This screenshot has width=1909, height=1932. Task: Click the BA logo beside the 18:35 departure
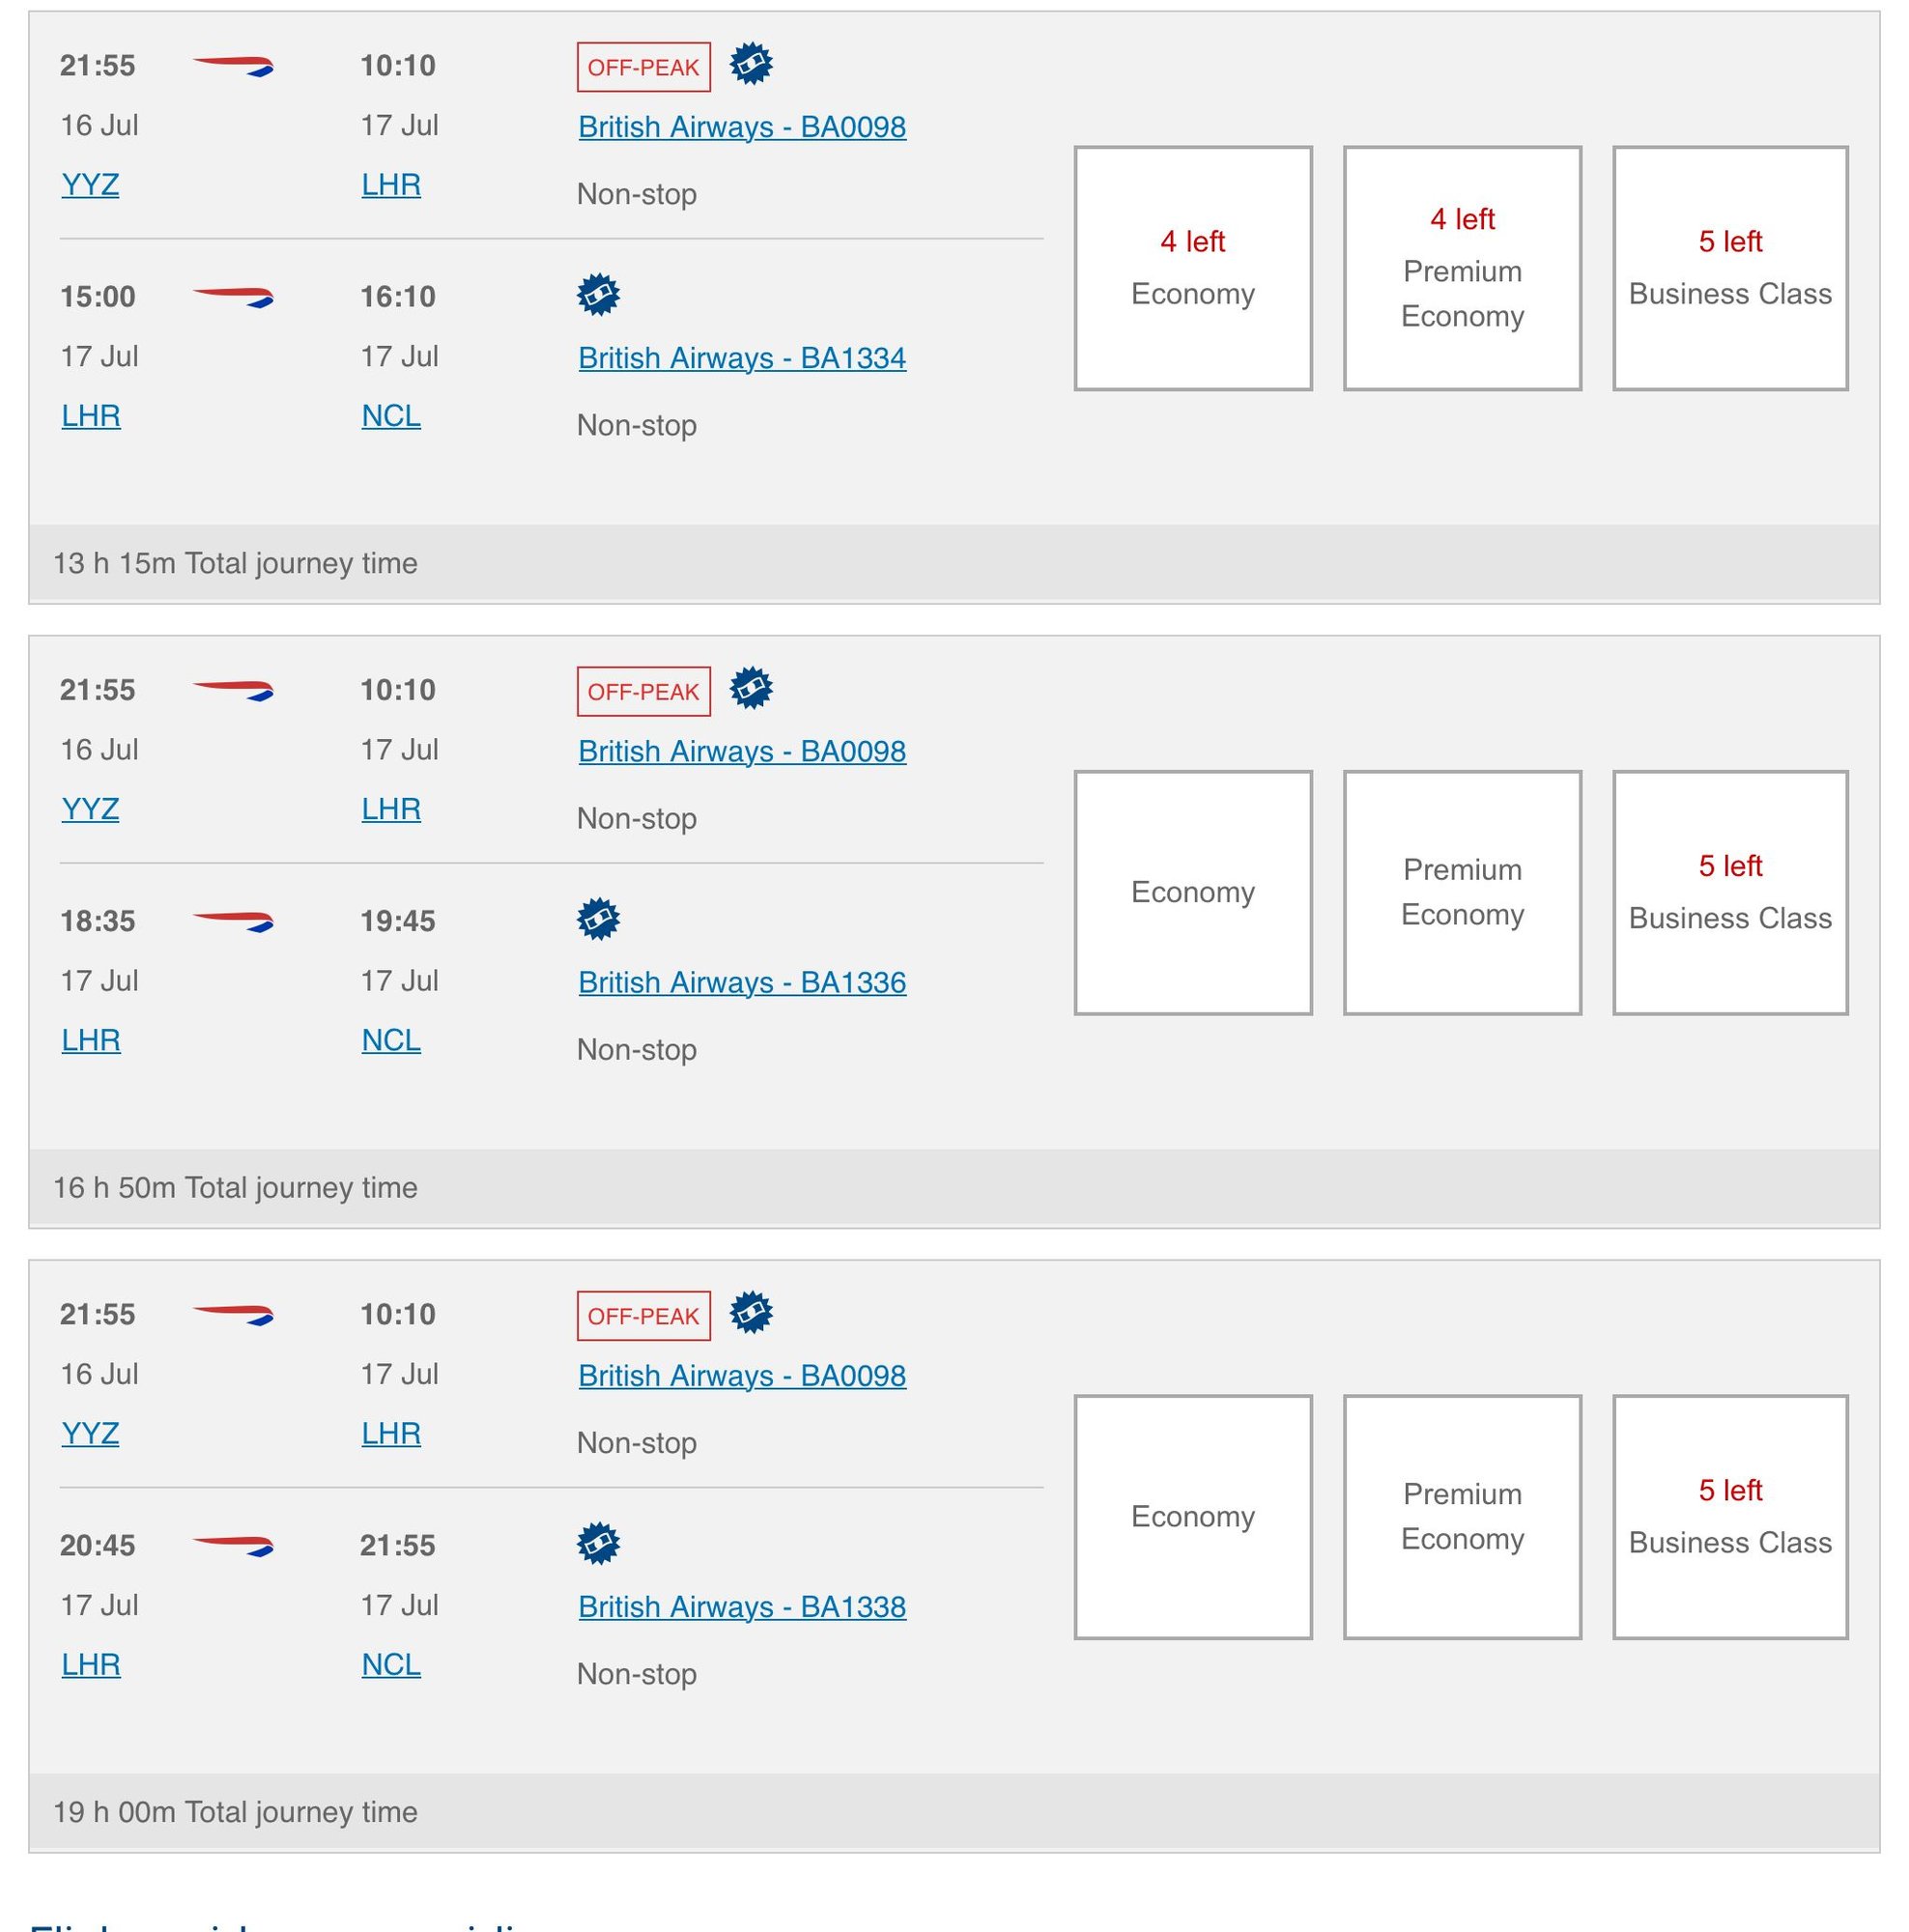(233, 920)
